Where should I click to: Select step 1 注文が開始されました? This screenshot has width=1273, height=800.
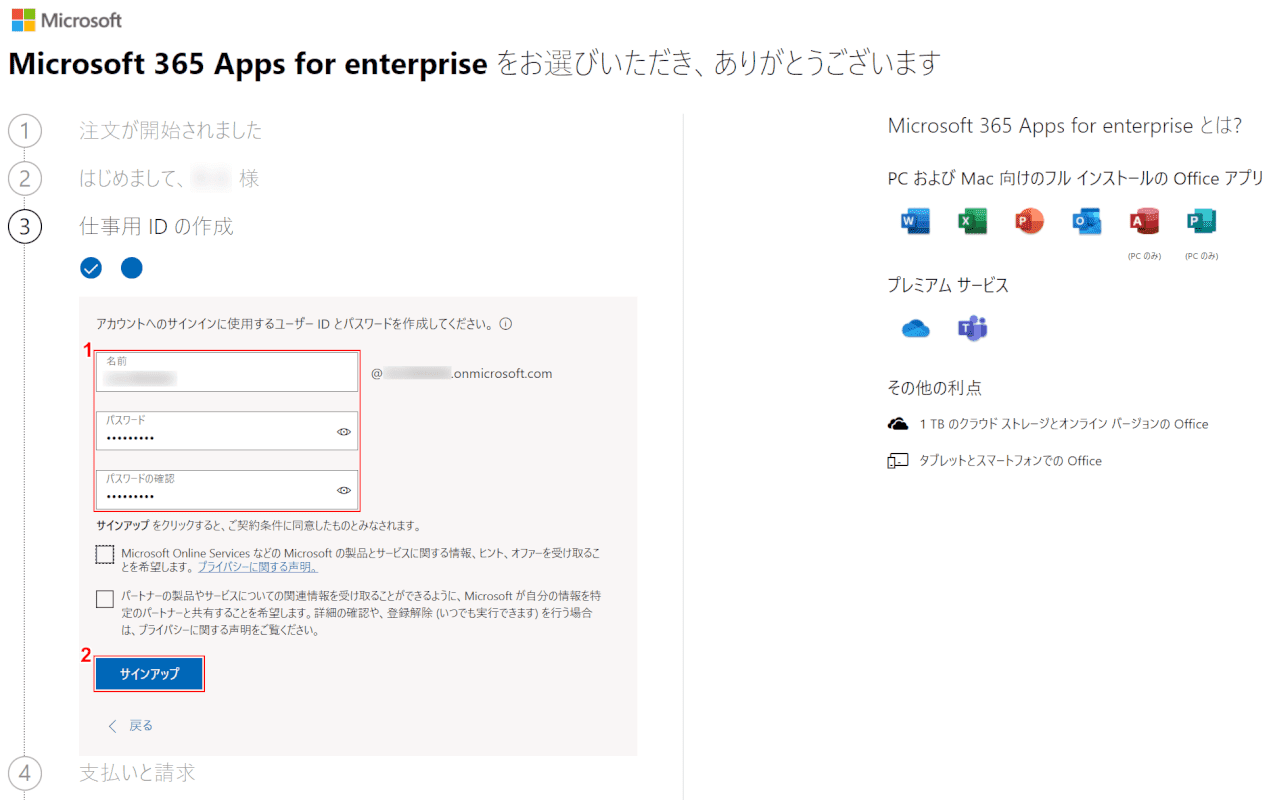click(x=171, y=130)
